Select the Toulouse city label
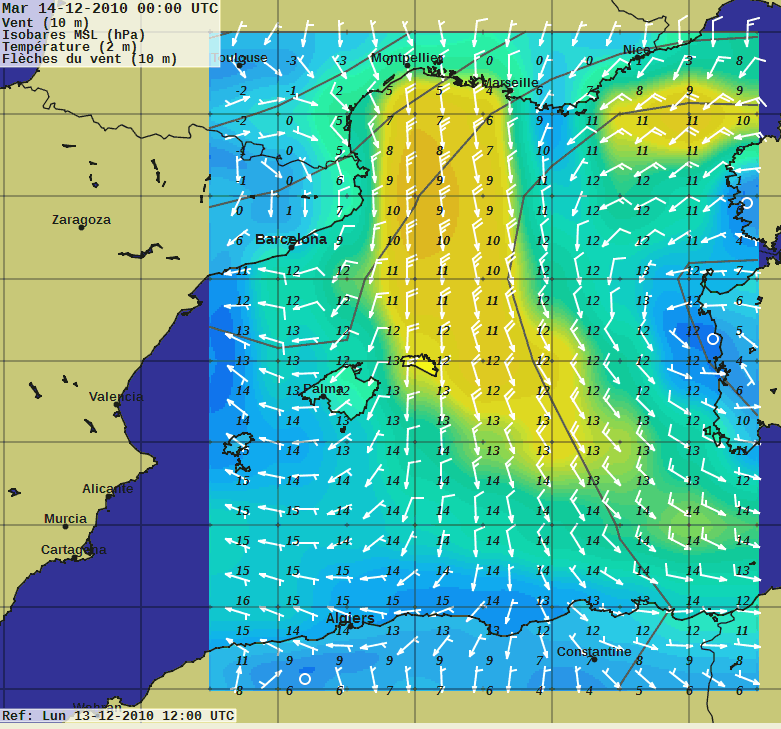Screen dimensions: 781x729 coord(241,58)
